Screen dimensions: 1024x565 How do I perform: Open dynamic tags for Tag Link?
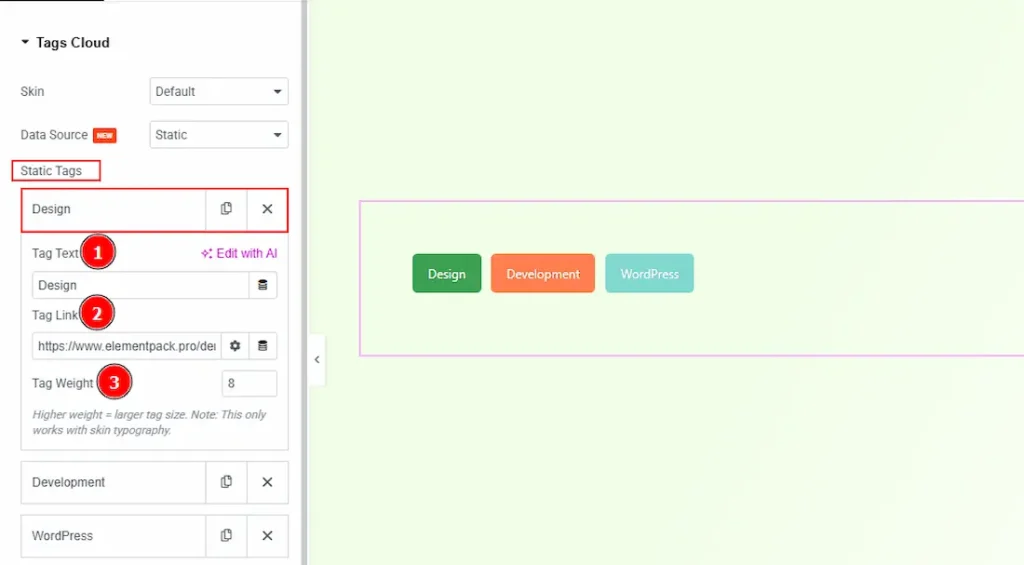(x=263, y=346)
